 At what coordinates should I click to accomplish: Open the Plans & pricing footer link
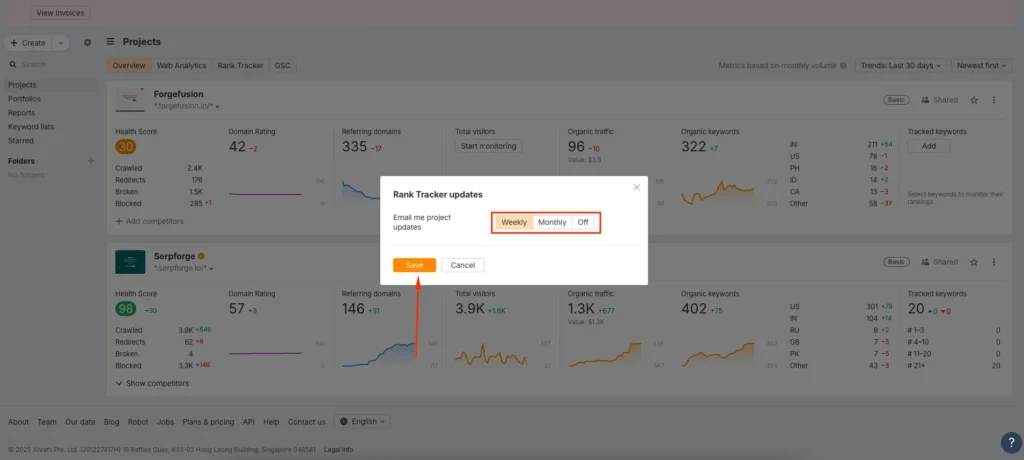(x=208, y=422)
